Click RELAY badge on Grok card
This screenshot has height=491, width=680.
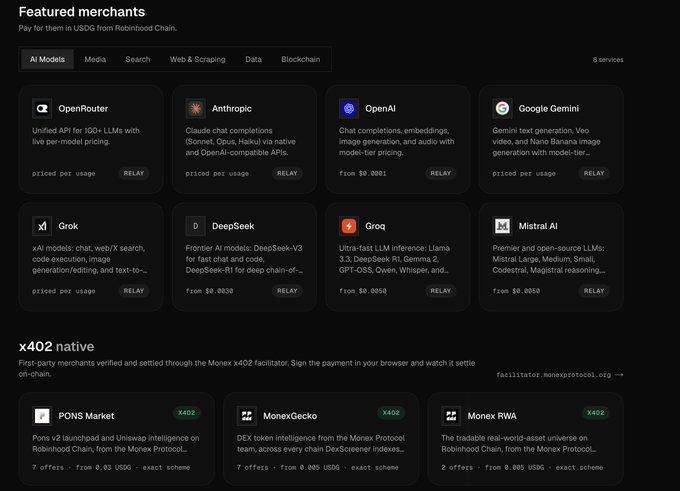pos(134,291)
